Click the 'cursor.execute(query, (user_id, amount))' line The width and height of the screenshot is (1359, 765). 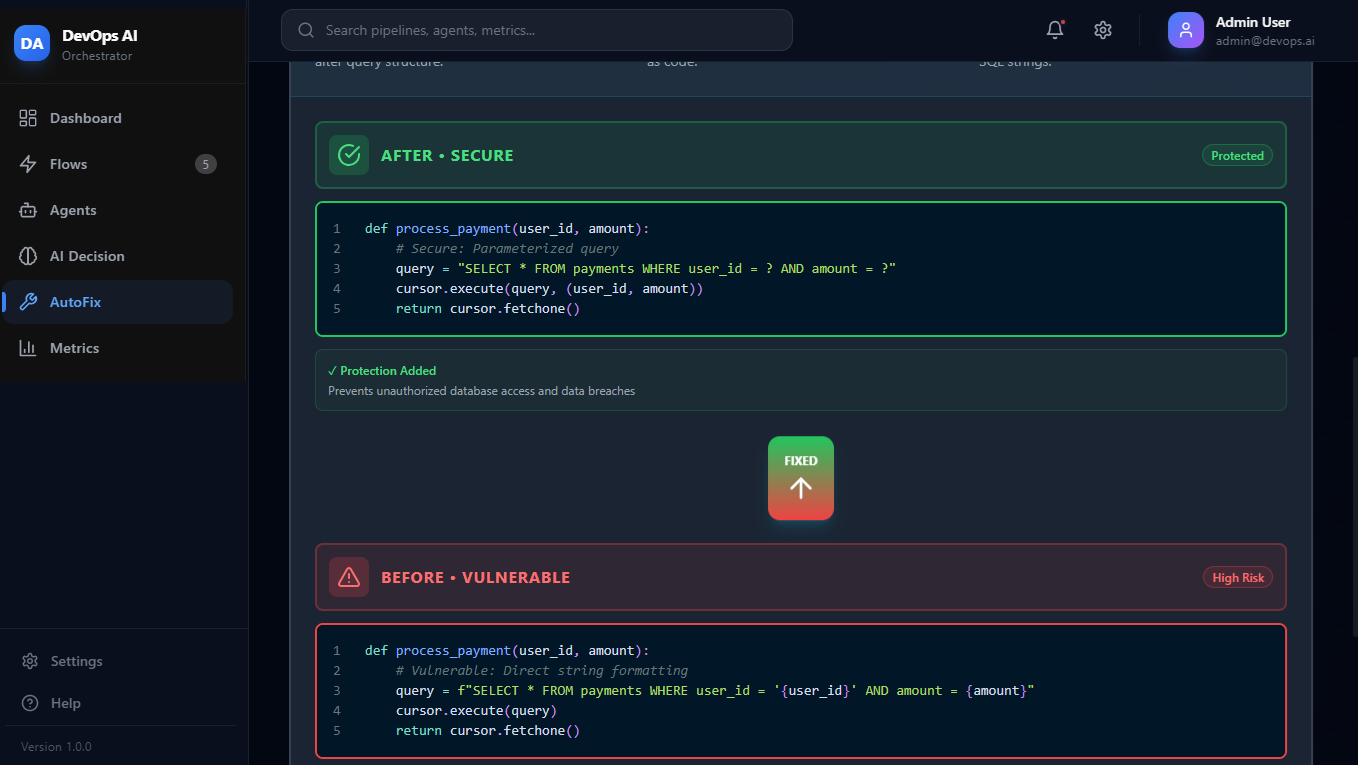point(549,288)
